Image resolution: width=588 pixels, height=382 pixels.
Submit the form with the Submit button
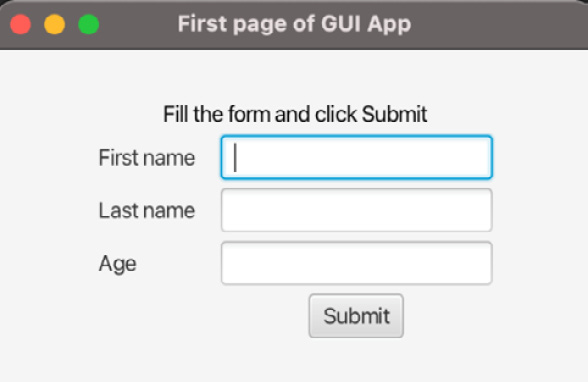356,316
